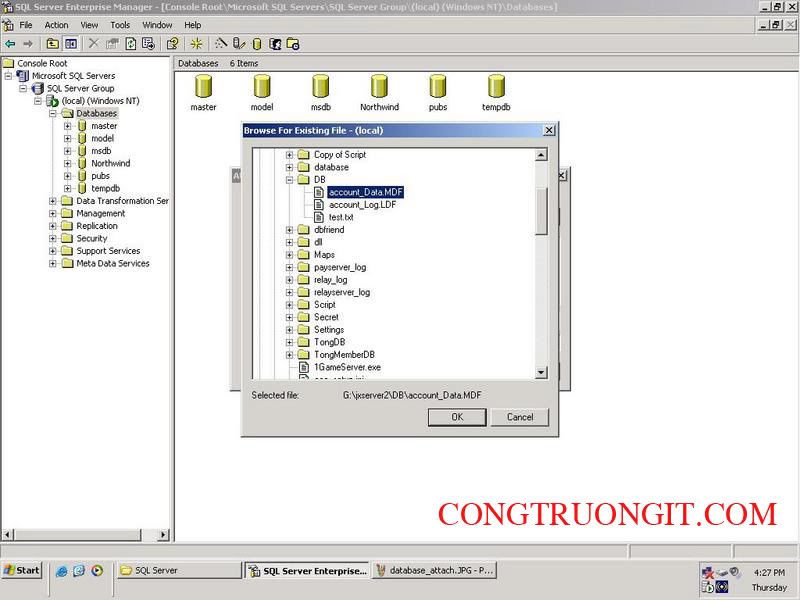This screenshot has width=800, height=600.
Task: Click the New Job toolbar icon
Action: pyautogui.click(x=293, y=44)
